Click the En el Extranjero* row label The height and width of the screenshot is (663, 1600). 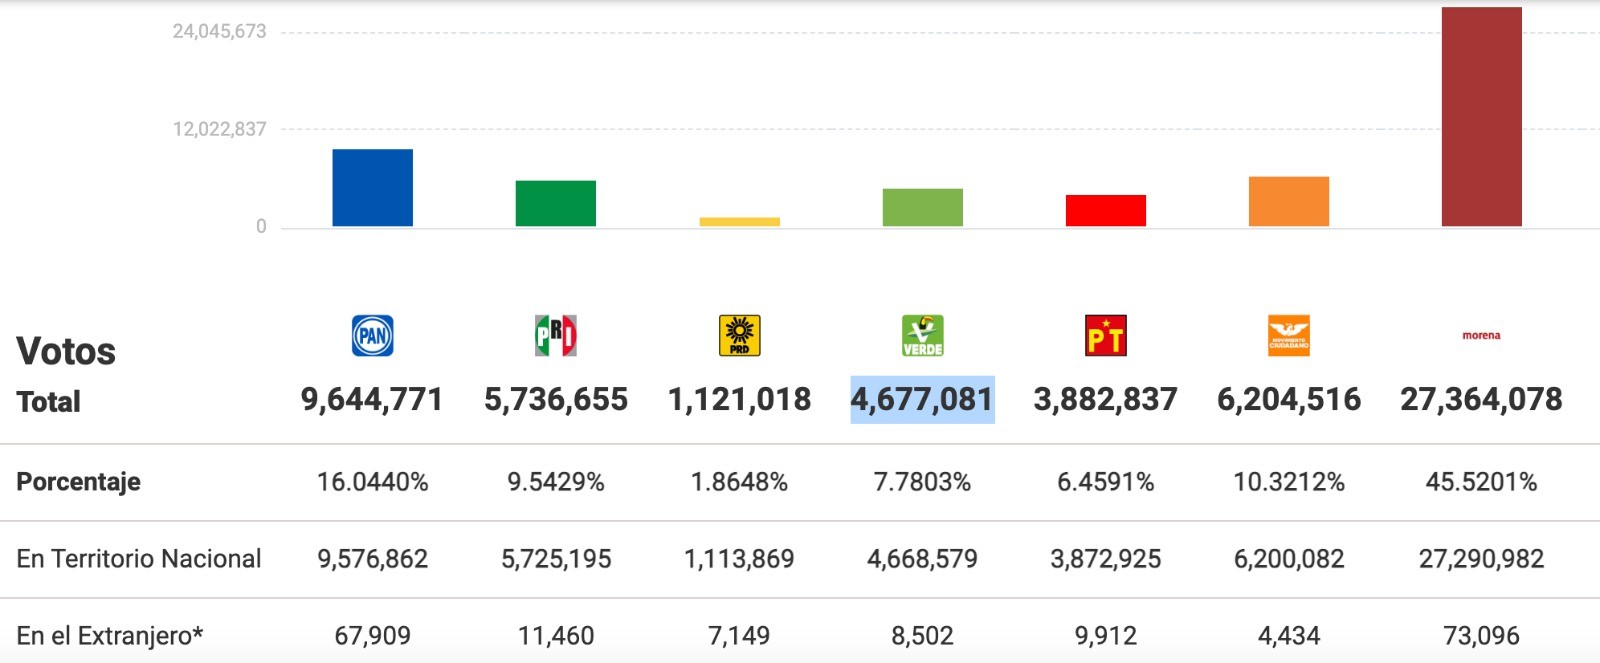[x=110, y=636]
